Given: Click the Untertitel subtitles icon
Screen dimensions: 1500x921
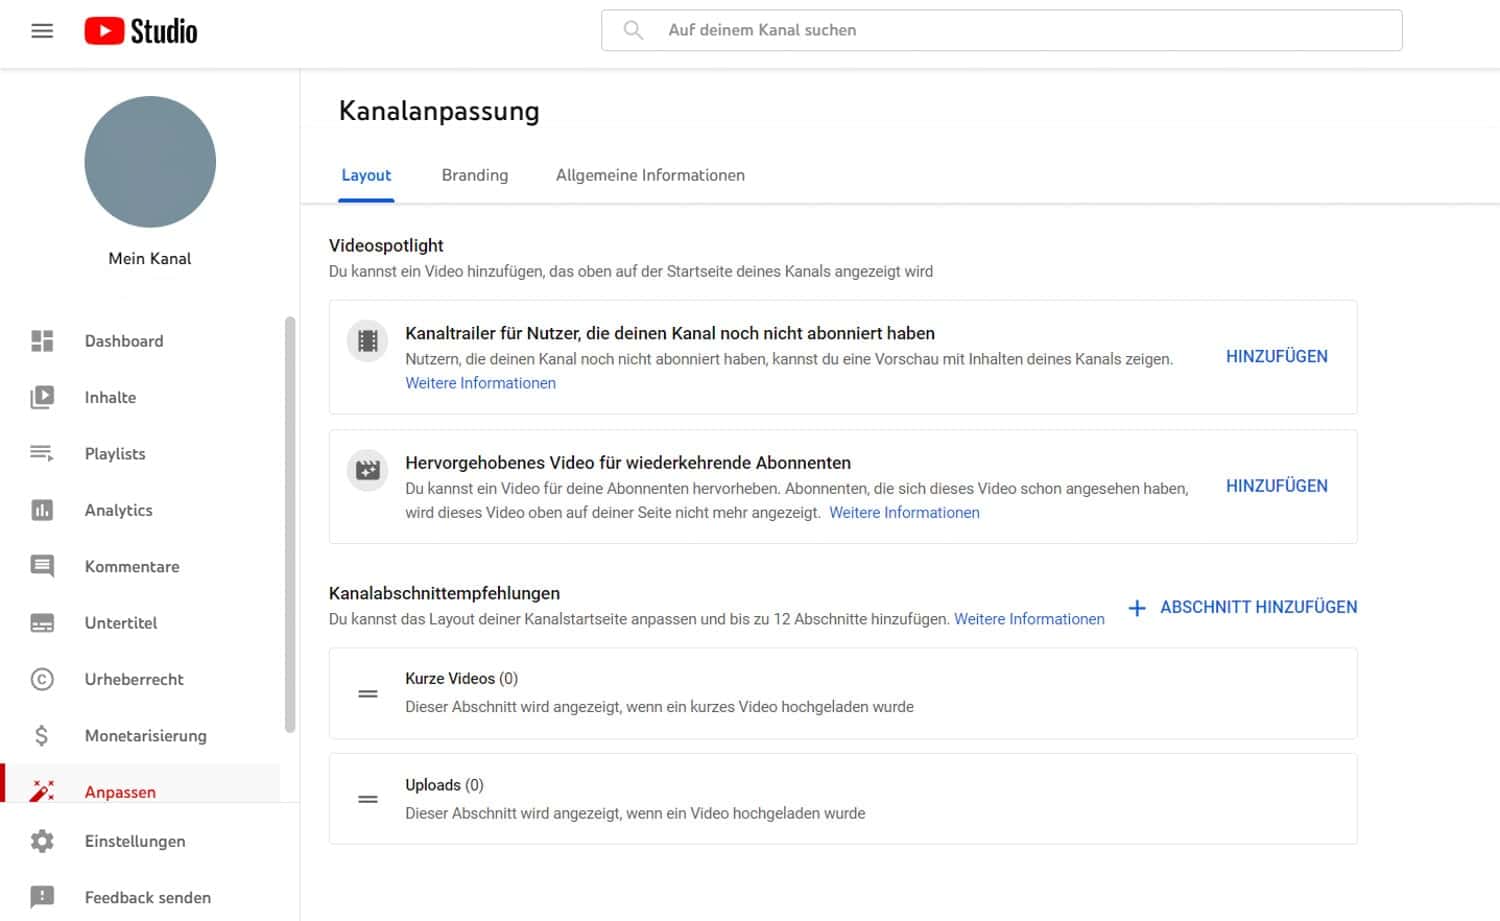Looking at the screenshot, I should pos(42,623).
